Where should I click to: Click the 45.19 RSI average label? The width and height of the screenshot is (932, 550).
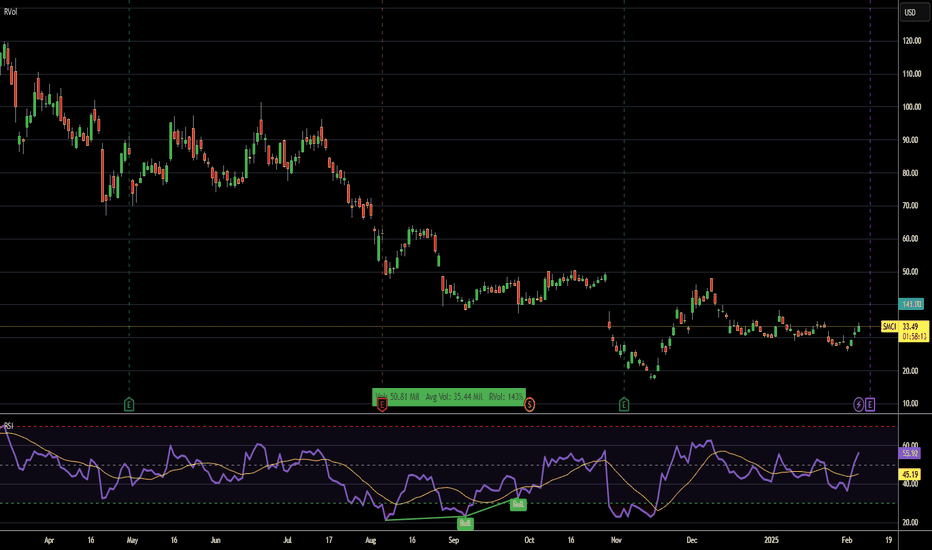point(910,474)
